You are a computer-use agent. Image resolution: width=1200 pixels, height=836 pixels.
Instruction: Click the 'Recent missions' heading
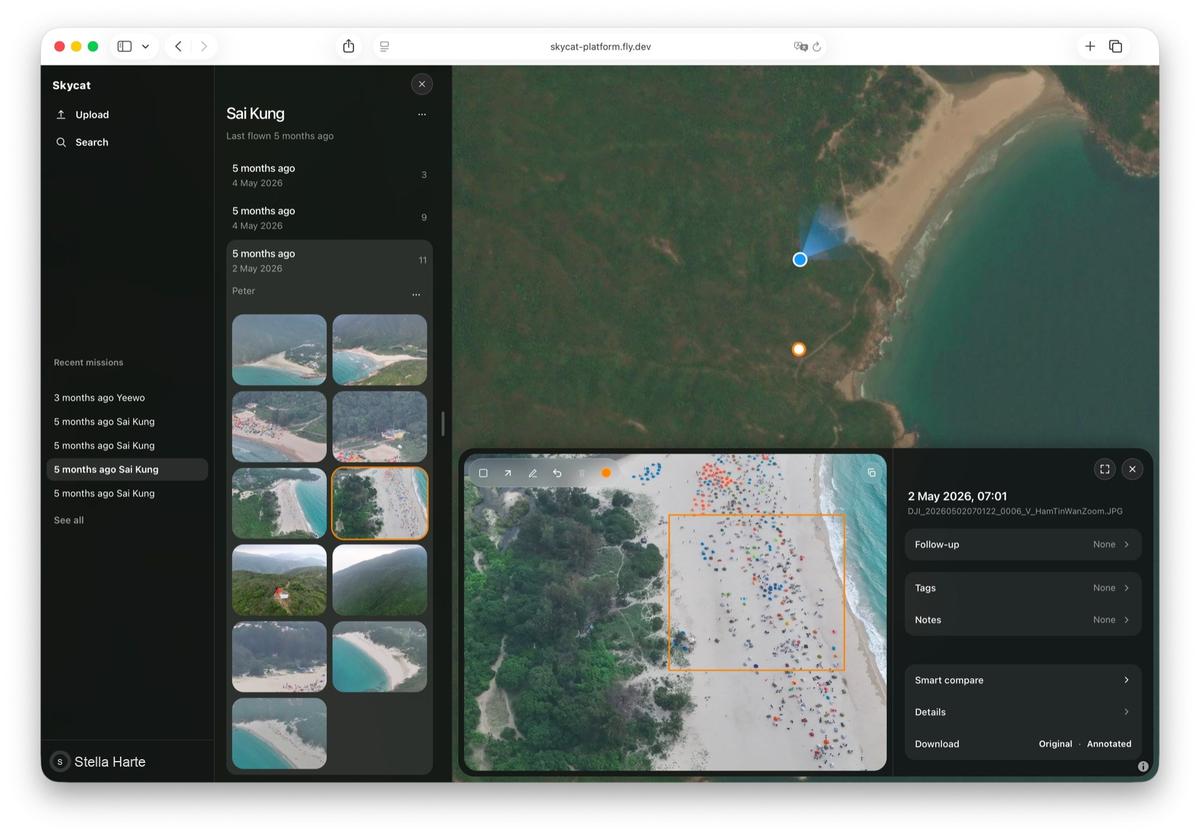point(89,363)
